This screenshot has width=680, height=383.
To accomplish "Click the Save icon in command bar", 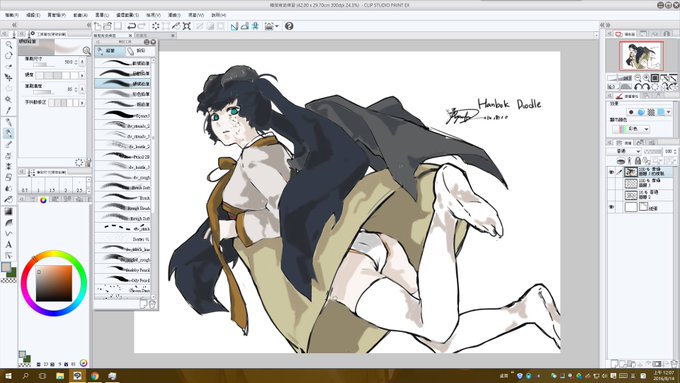I will [x=118, y=26].
